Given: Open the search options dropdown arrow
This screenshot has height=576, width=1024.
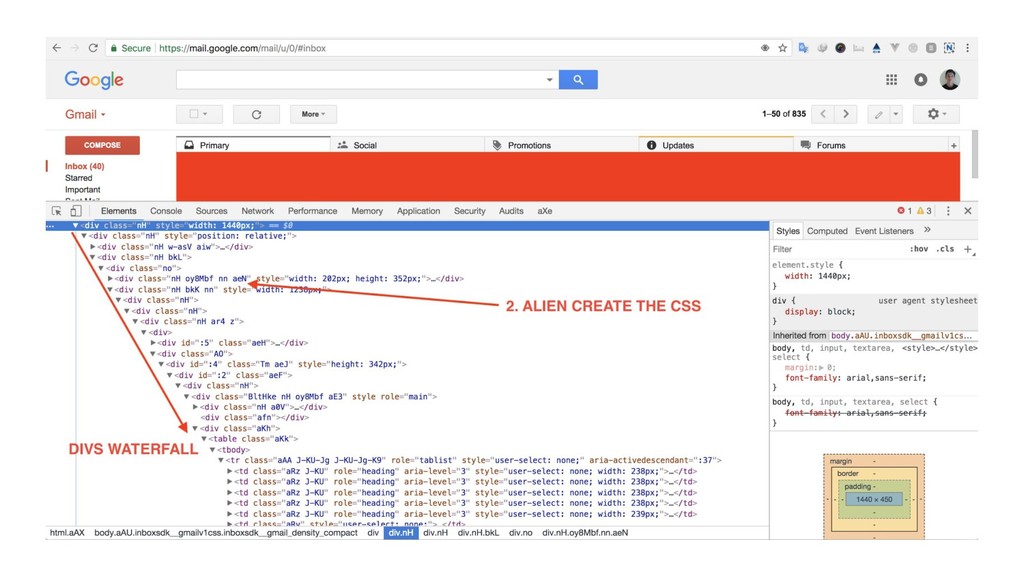Looking at the screenshot, I should click(549, 80).
